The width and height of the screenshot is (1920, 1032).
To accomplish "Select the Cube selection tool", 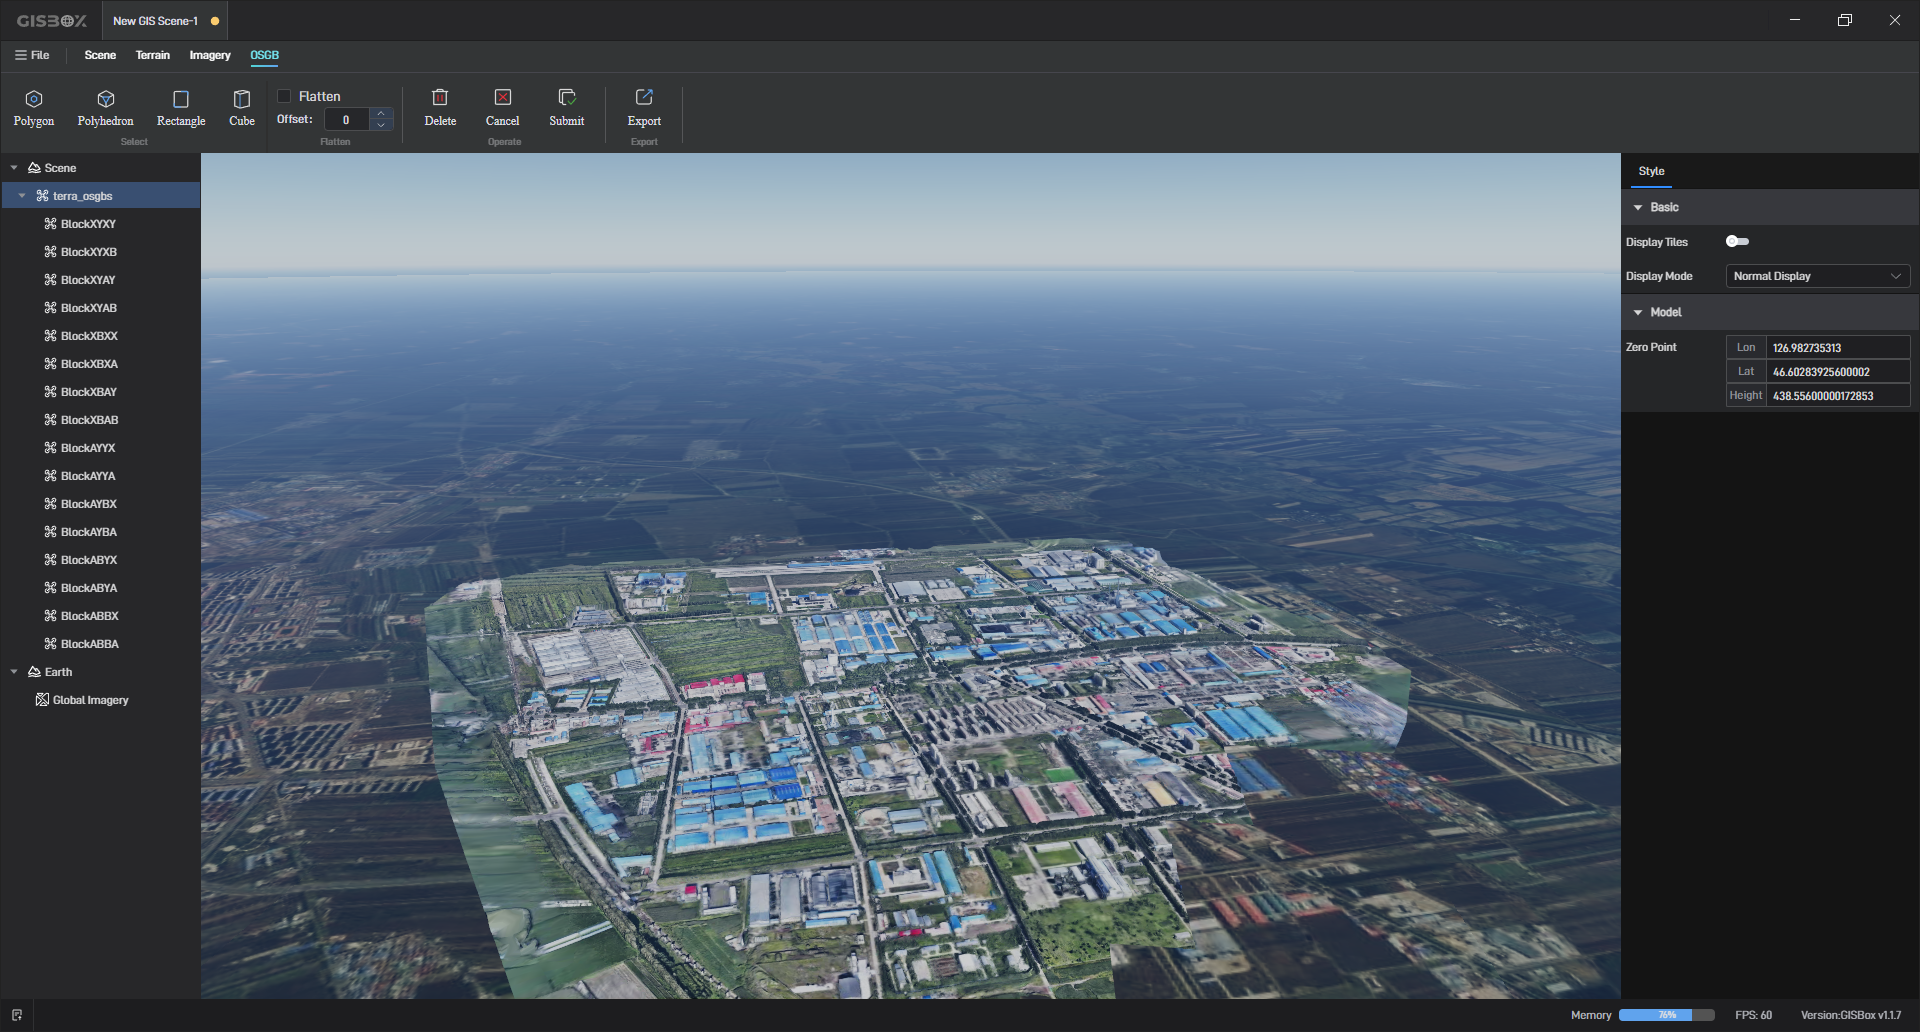I will [x=242, y=108].
